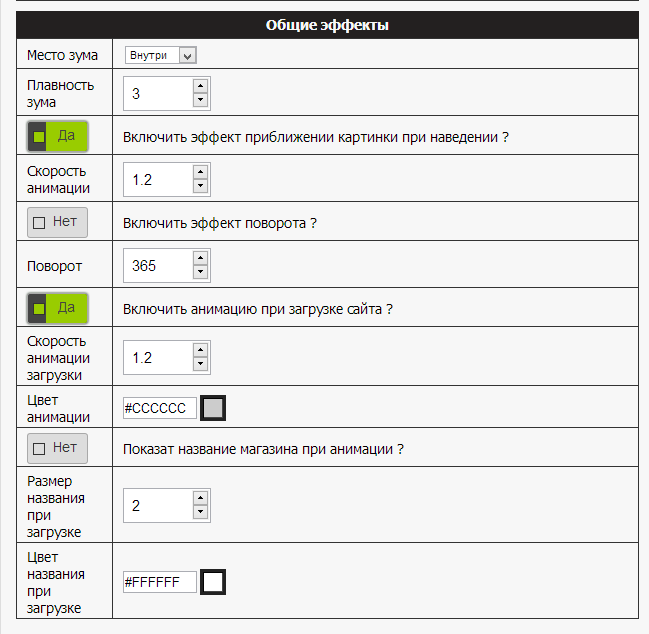Enable the rotation effect toggle

[58, 223]
